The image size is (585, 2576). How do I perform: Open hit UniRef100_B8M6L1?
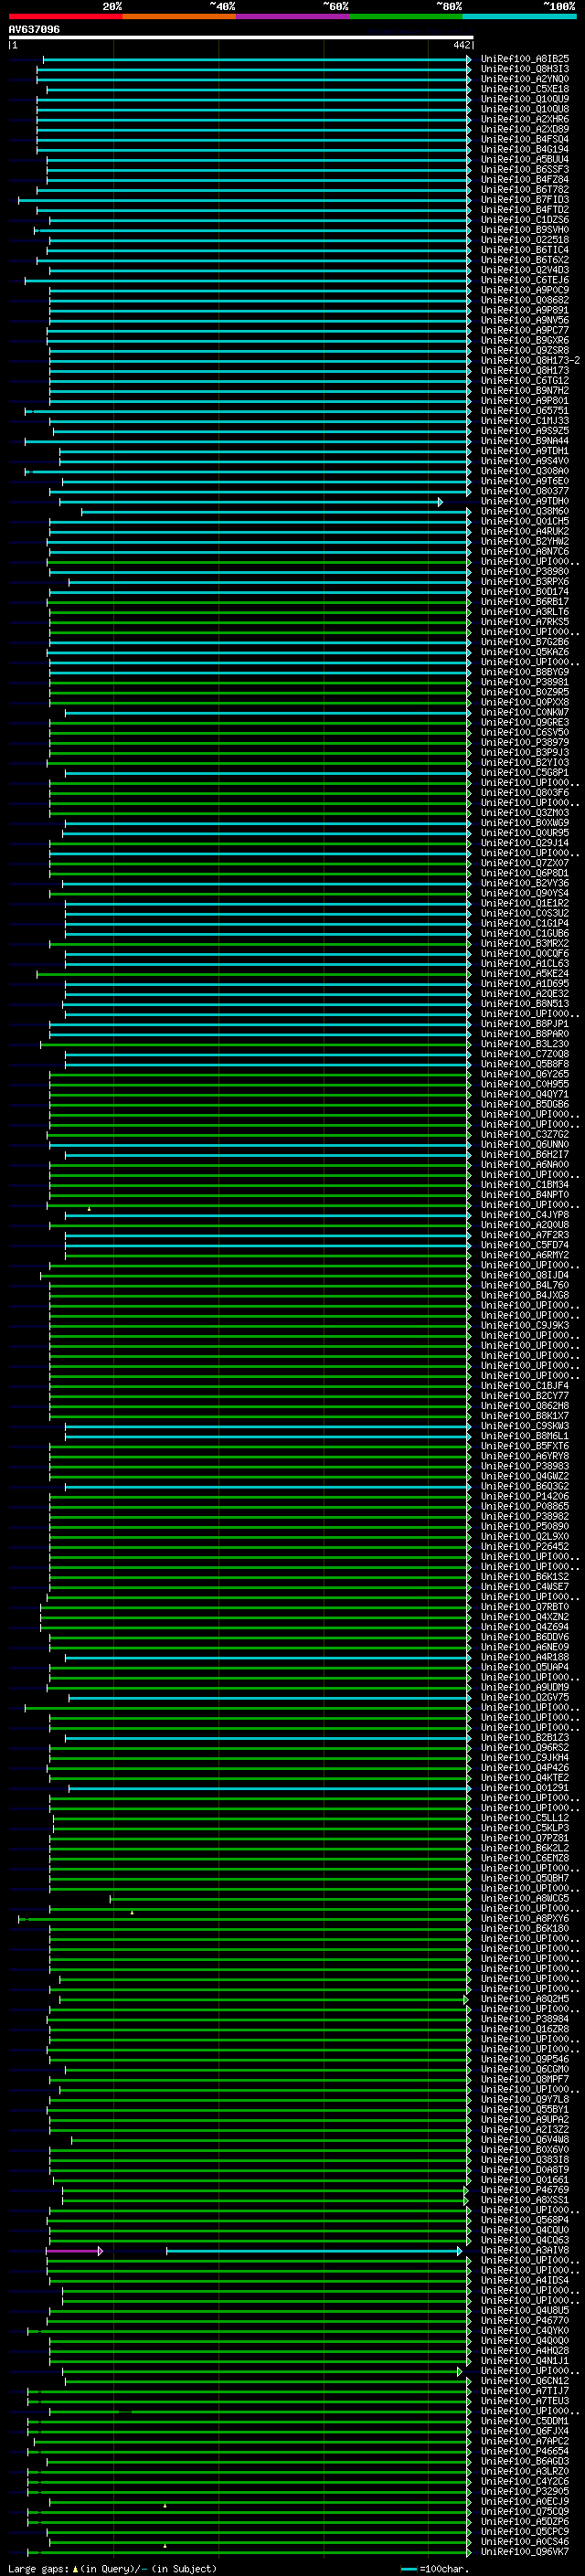pos(525,1435)
